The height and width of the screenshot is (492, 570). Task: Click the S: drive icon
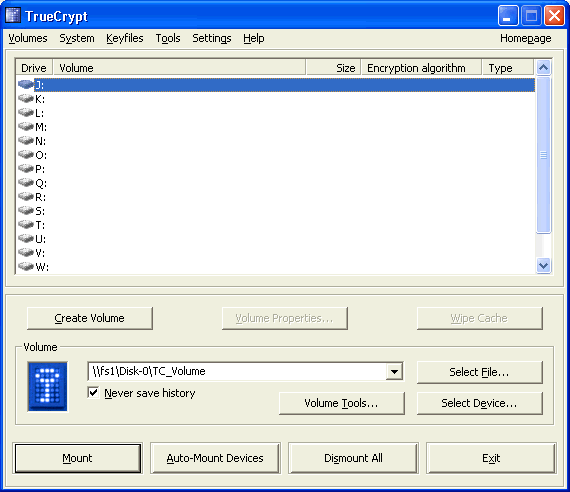pyautogui.click(x=26, y=211)
